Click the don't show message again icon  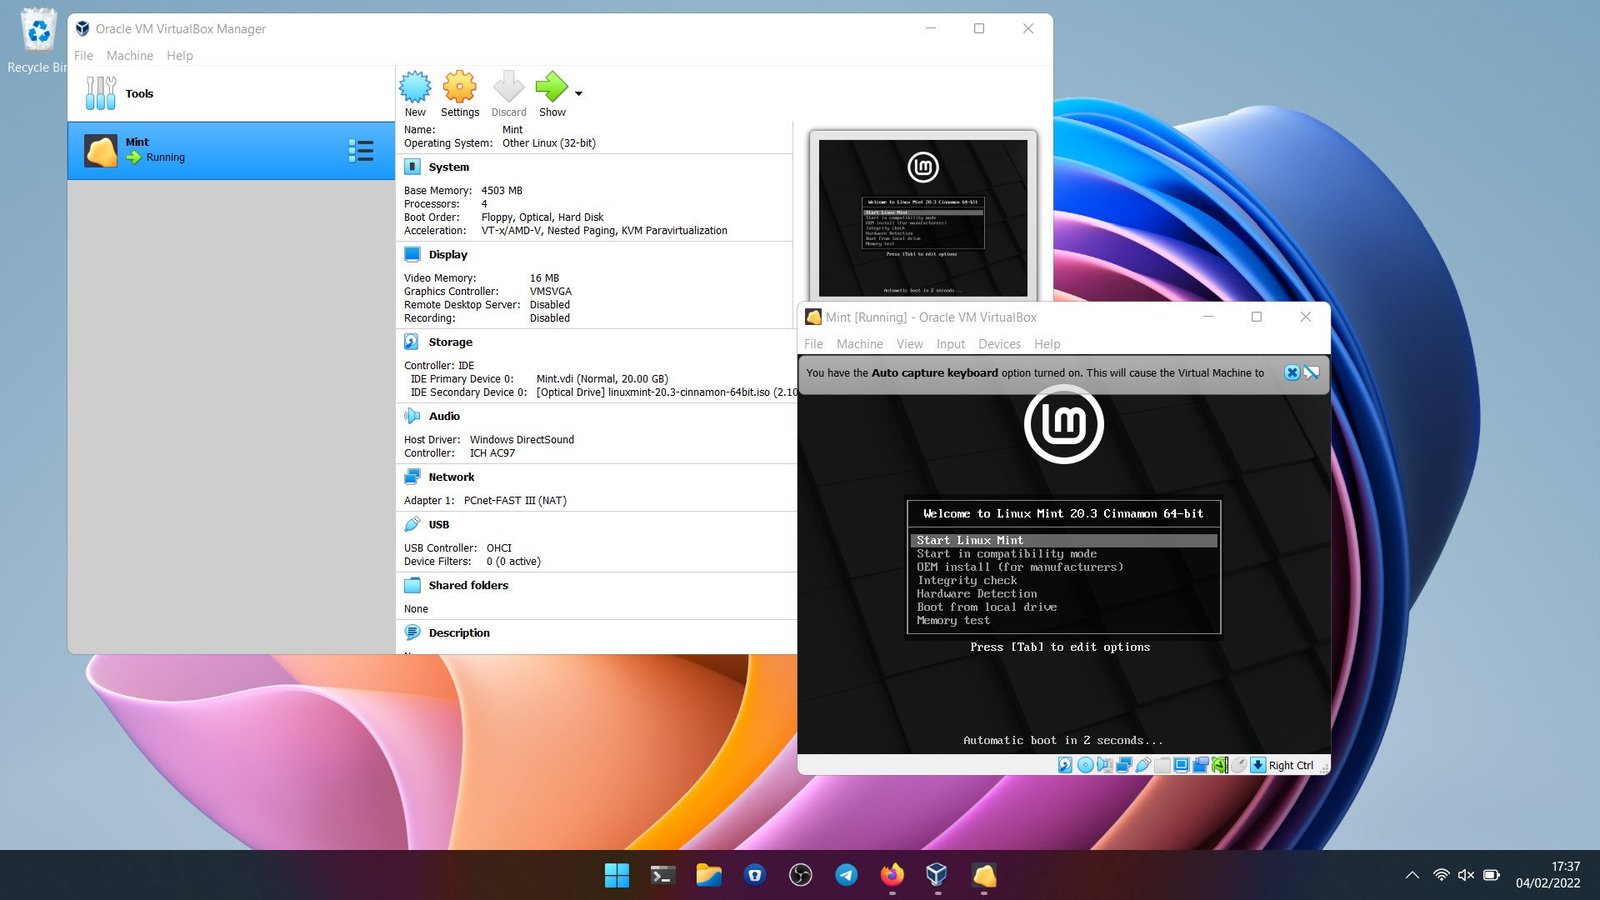click(x=1311, y=373)
